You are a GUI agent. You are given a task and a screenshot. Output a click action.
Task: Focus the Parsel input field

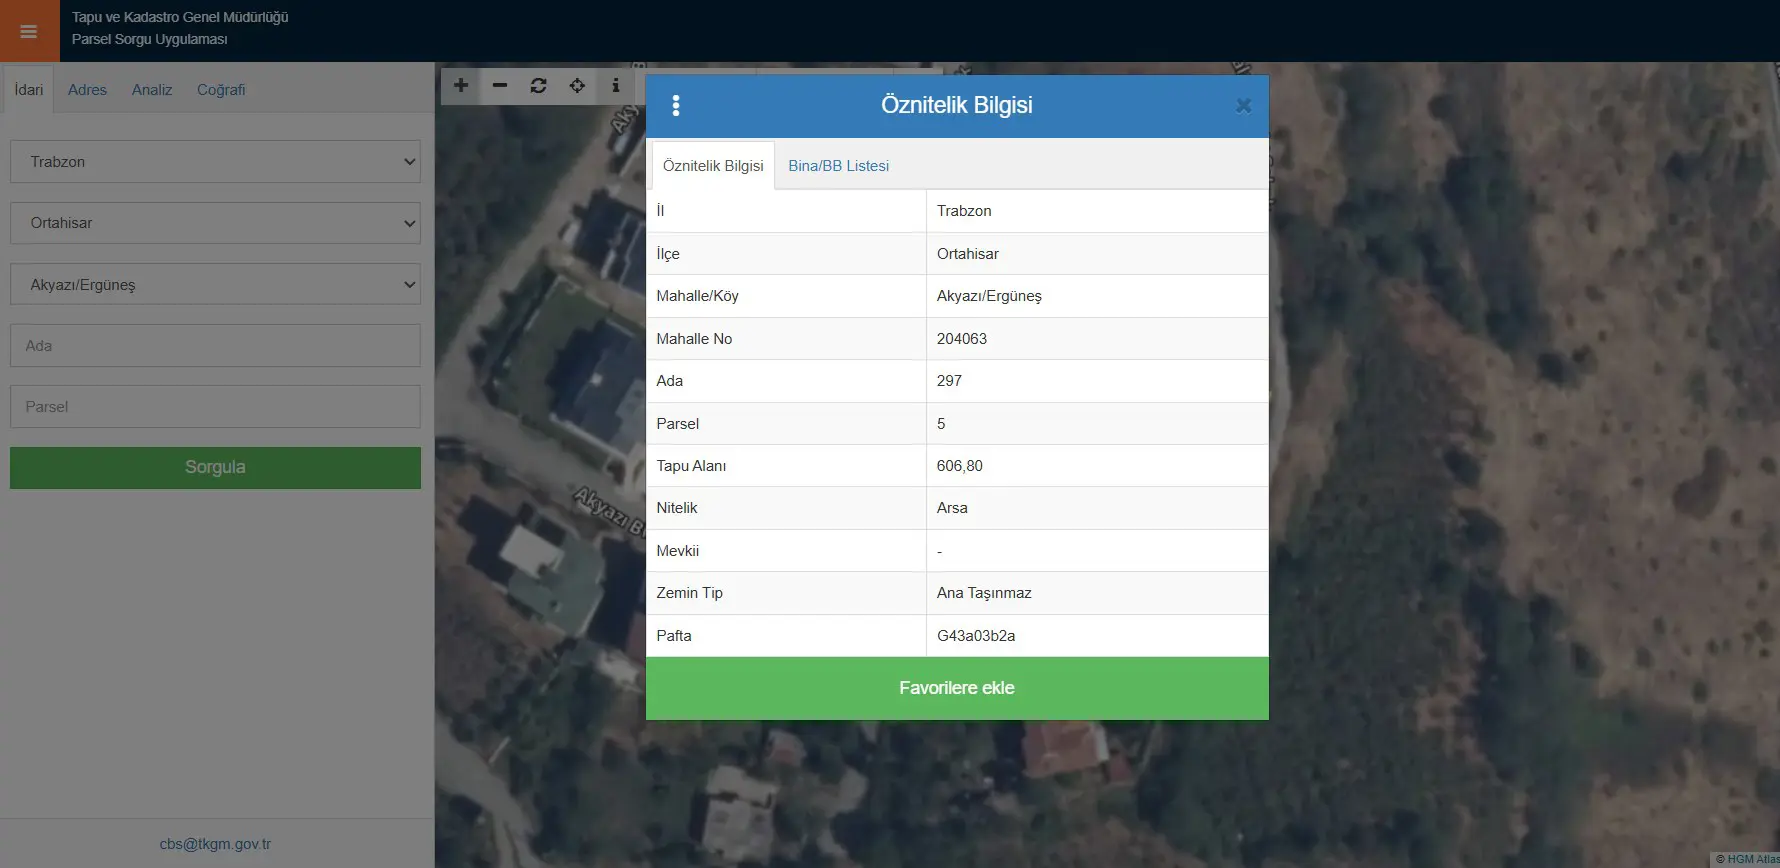(x=215, y=407)
